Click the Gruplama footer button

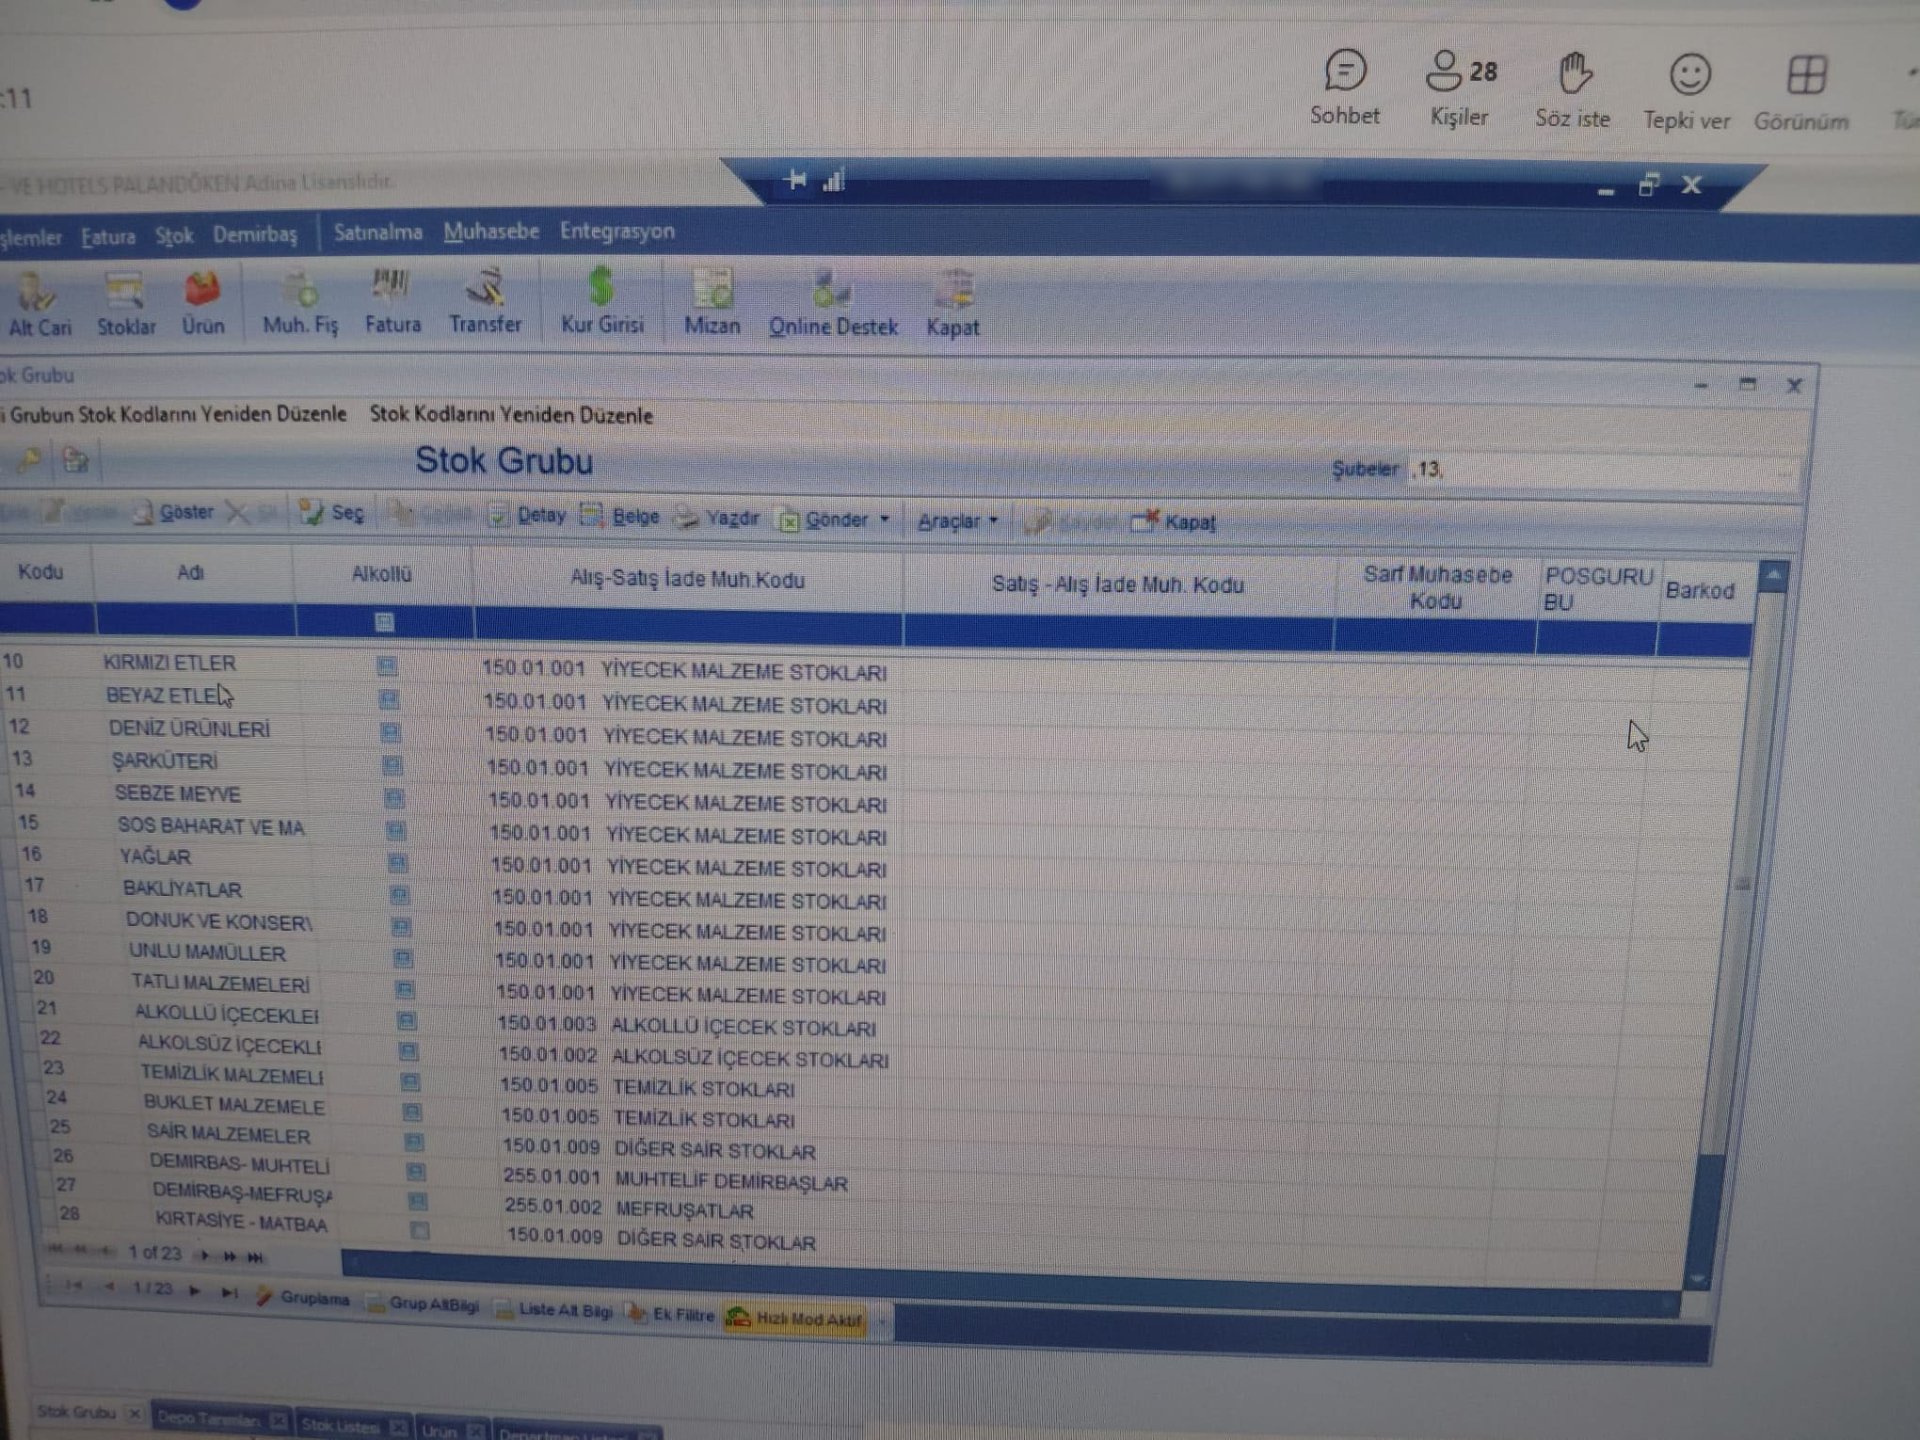(303, 1298)
